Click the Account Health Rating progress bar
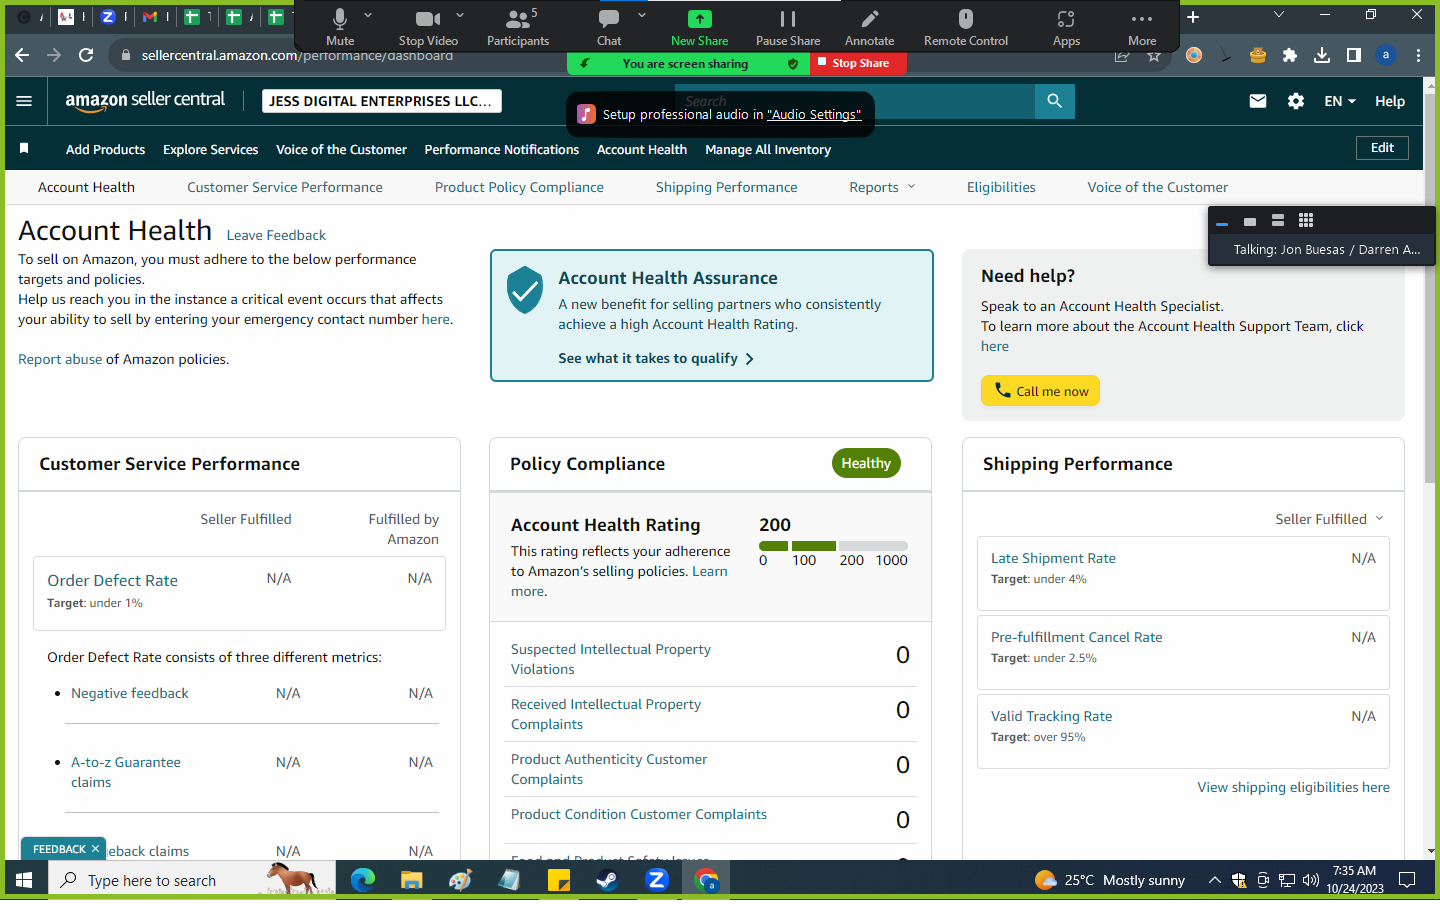The width and height of the screenshot is (1440, 904). click(x=833, y=546)
